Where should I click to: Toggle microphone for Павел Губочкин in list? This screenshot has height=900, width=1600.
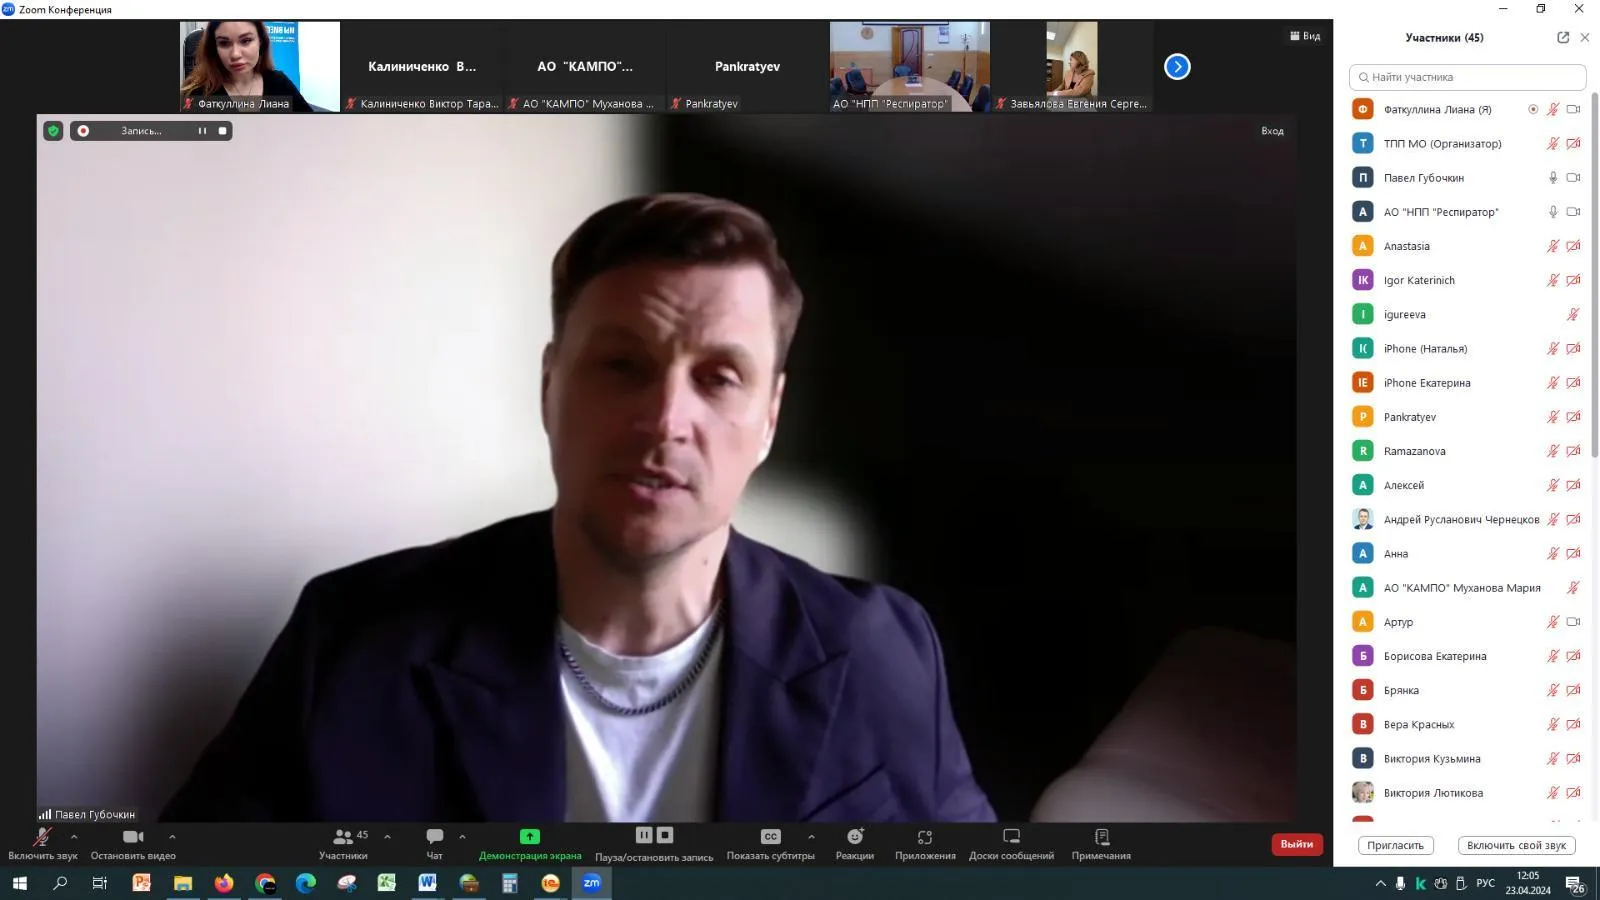click(x=1553, y=178)
